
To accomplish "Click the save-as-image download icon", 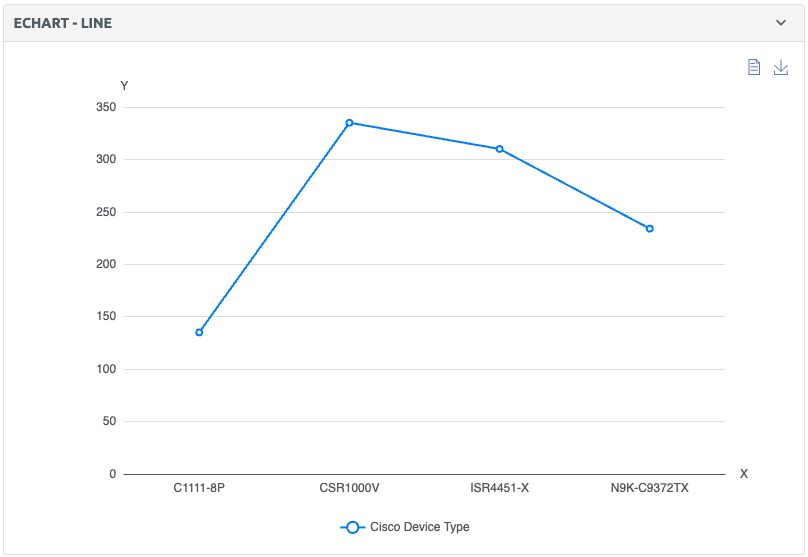I will pyautogui.click(x=781, y=68).
